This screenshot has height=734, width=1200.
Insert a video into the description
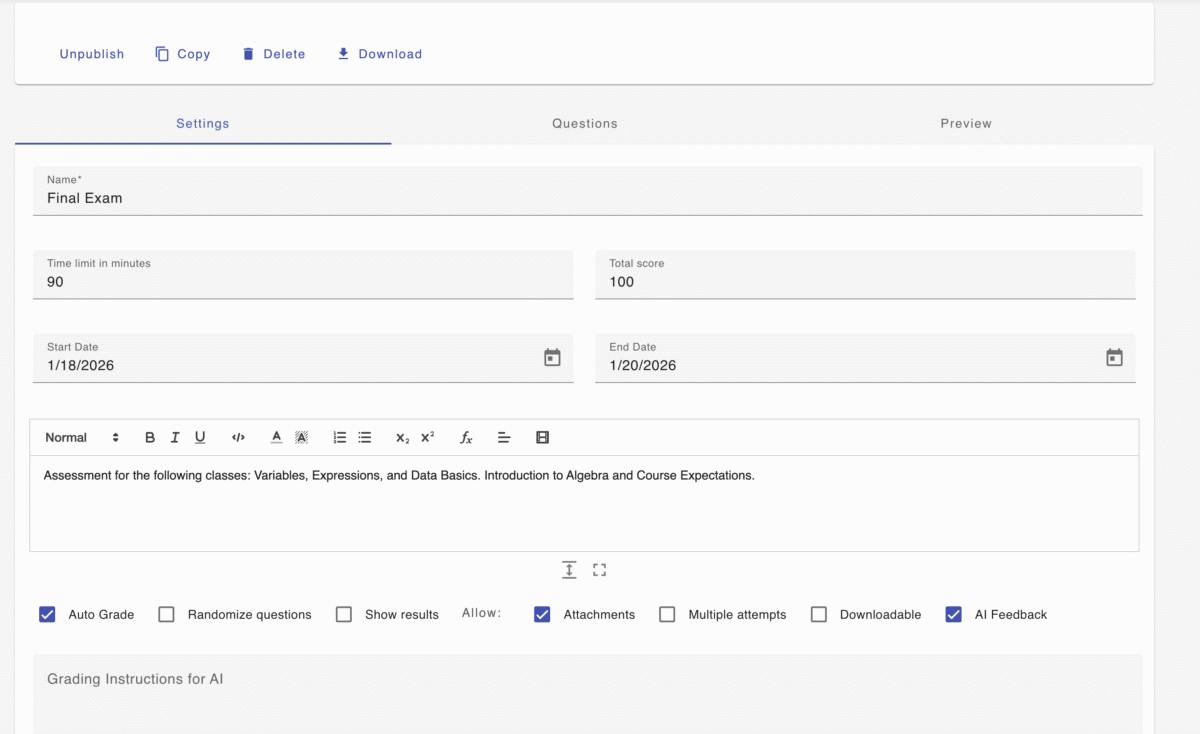coord(543,438)
